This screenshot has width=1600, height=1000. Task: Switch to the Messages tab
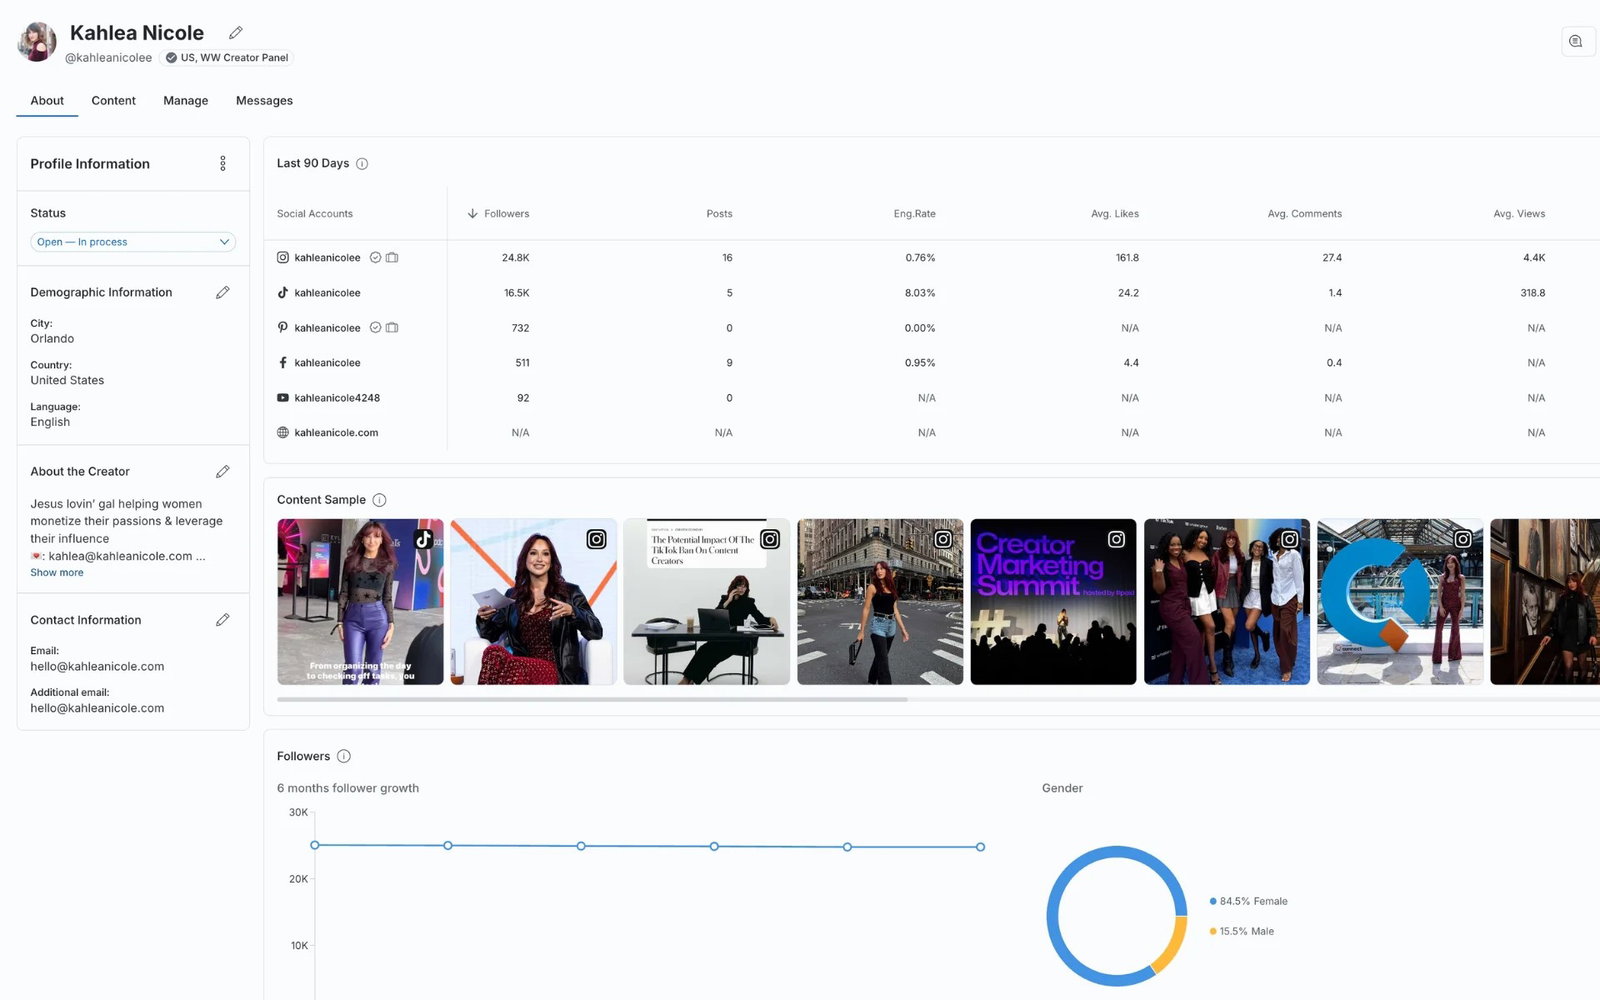click(x=263, y=100)
